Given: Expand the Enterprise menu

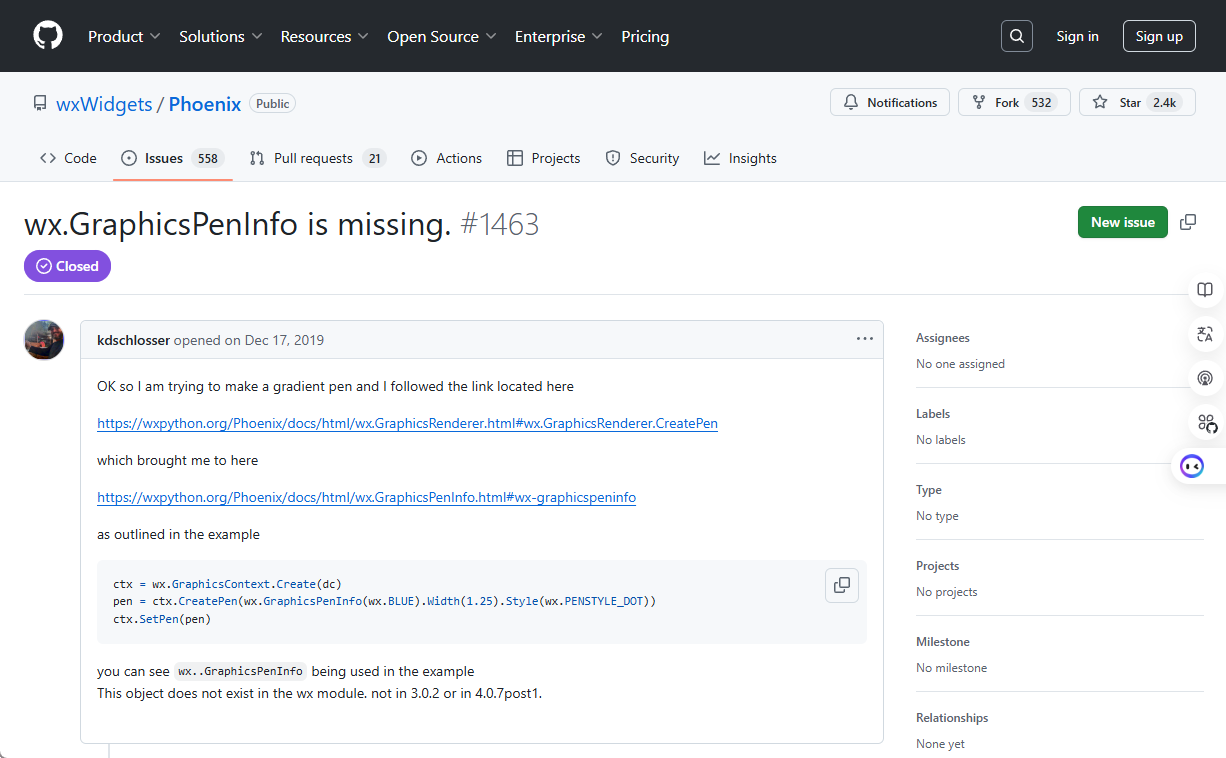Looking at the screenshot, I should coord(559,36).
